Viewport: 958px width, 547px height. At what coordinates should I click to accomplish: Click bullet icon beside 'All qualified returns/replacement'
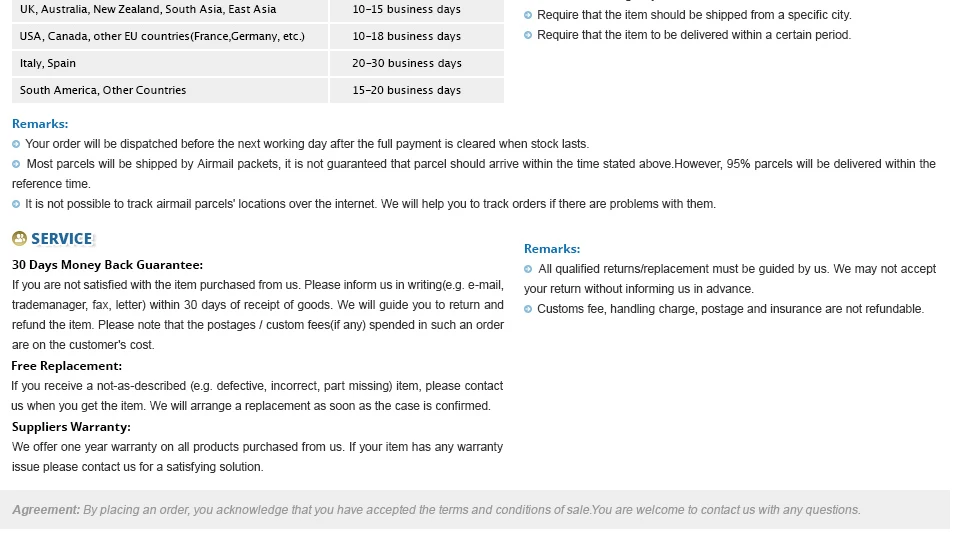[x=528, y=269]
